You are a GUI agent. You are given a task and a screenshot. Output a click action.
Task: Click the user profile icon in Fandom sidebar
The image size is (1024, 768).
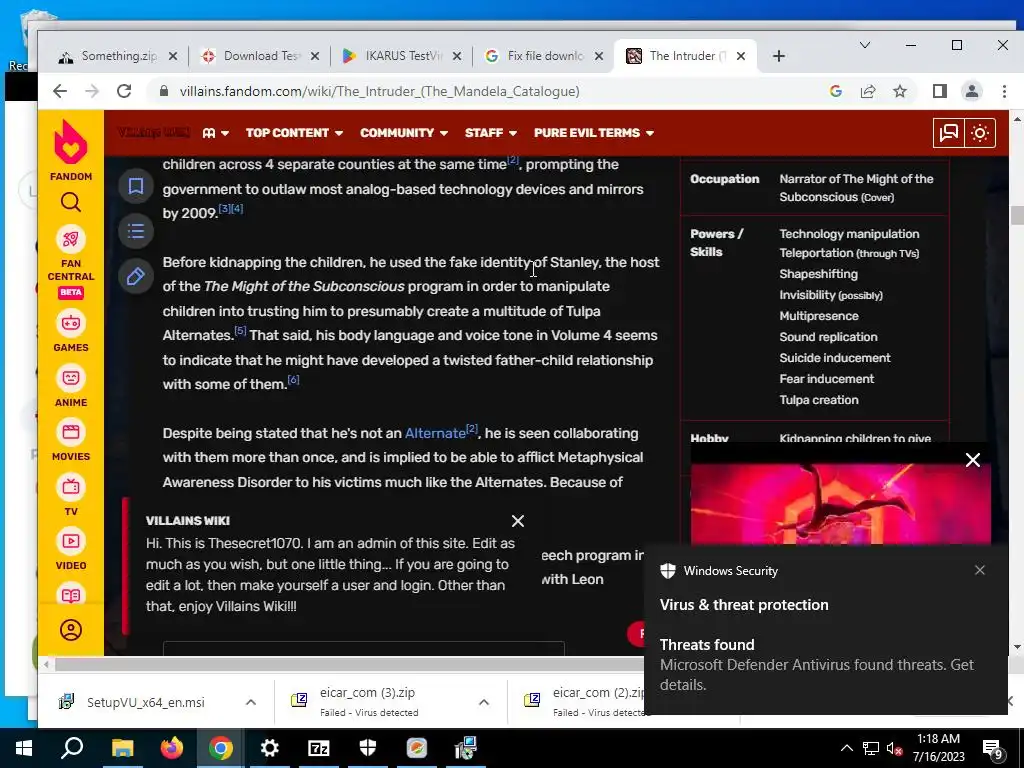coord(71,630)
